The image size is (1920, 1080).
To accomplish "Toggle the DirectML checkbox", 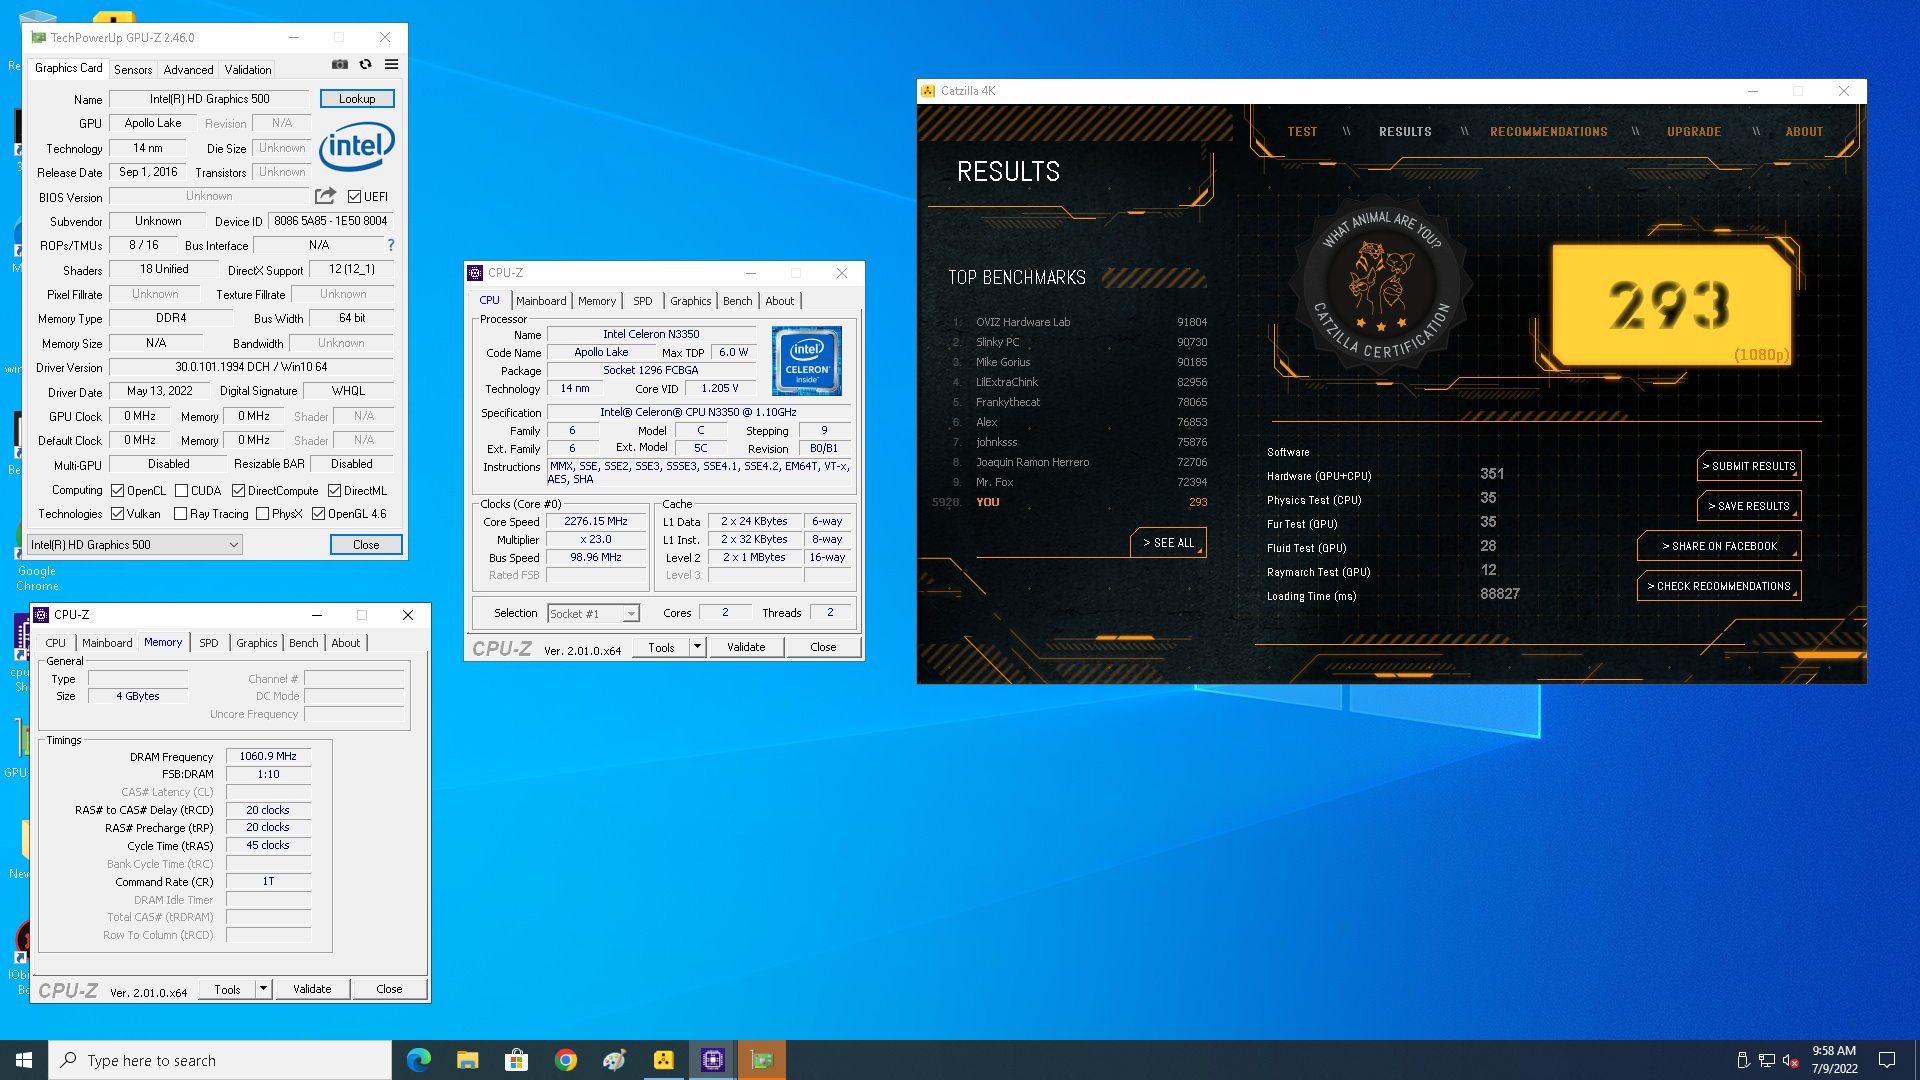I will pos(335,491).
